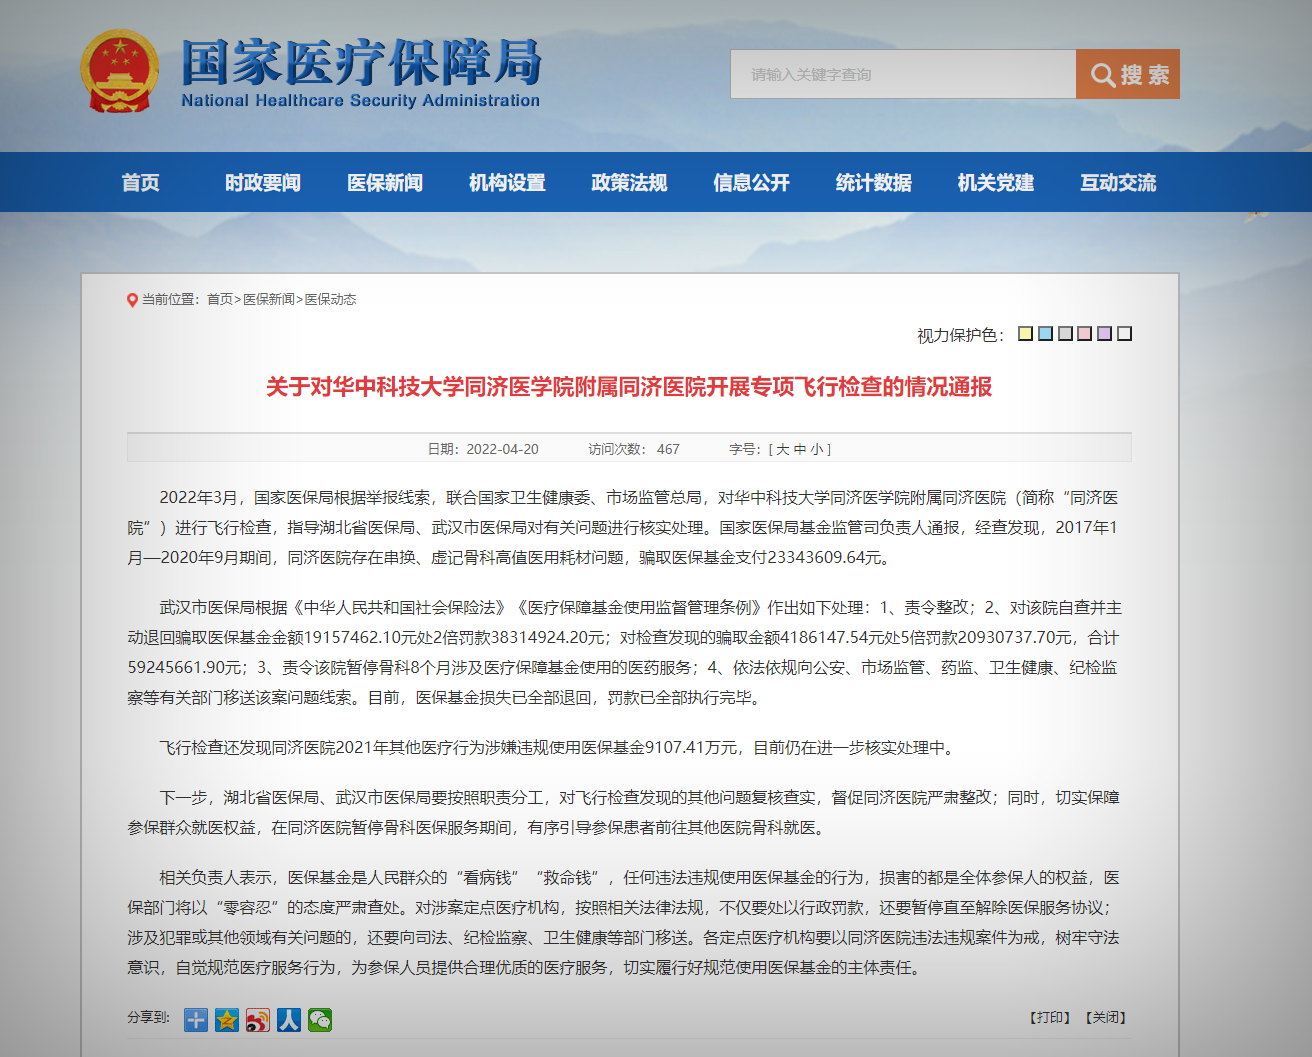The height and width of the screenshot is (1057, 1312).
Task: Open the 政策法规 navigation menu
Action: [x=629, y=182]
